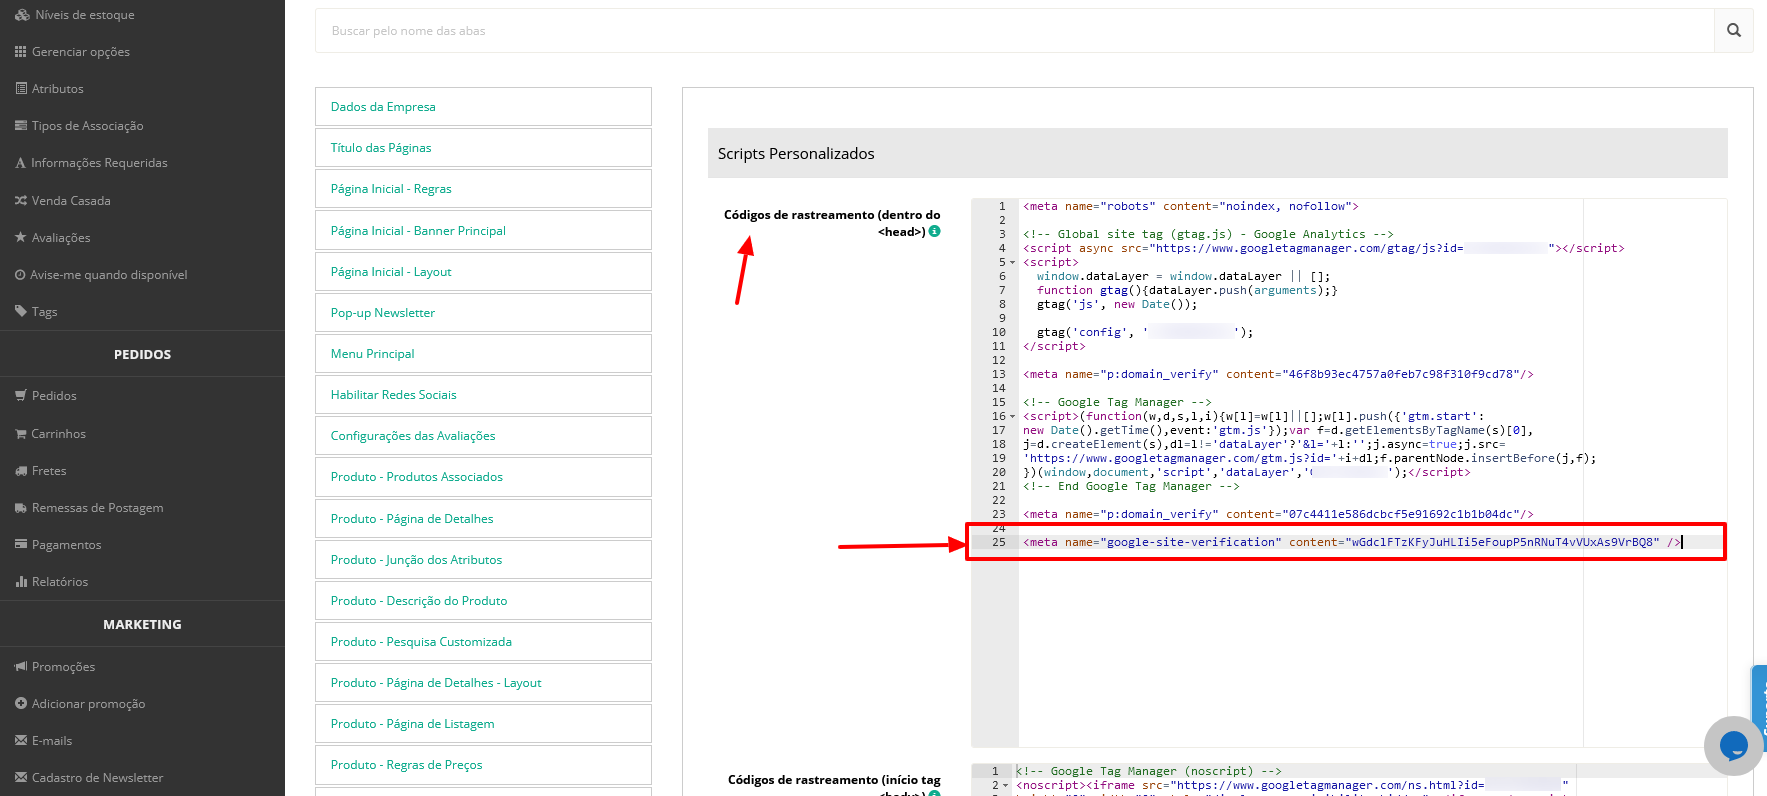Open Dados da Empresa tab

pyautogui.click(x=483, y=107)
